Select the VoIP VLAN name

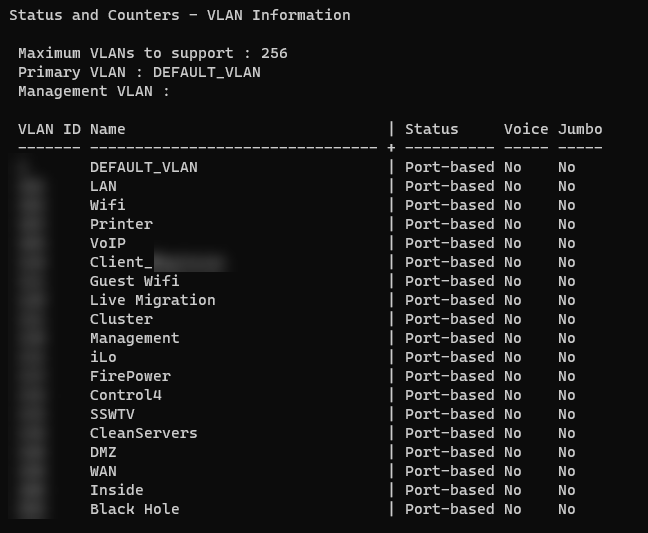107,243
